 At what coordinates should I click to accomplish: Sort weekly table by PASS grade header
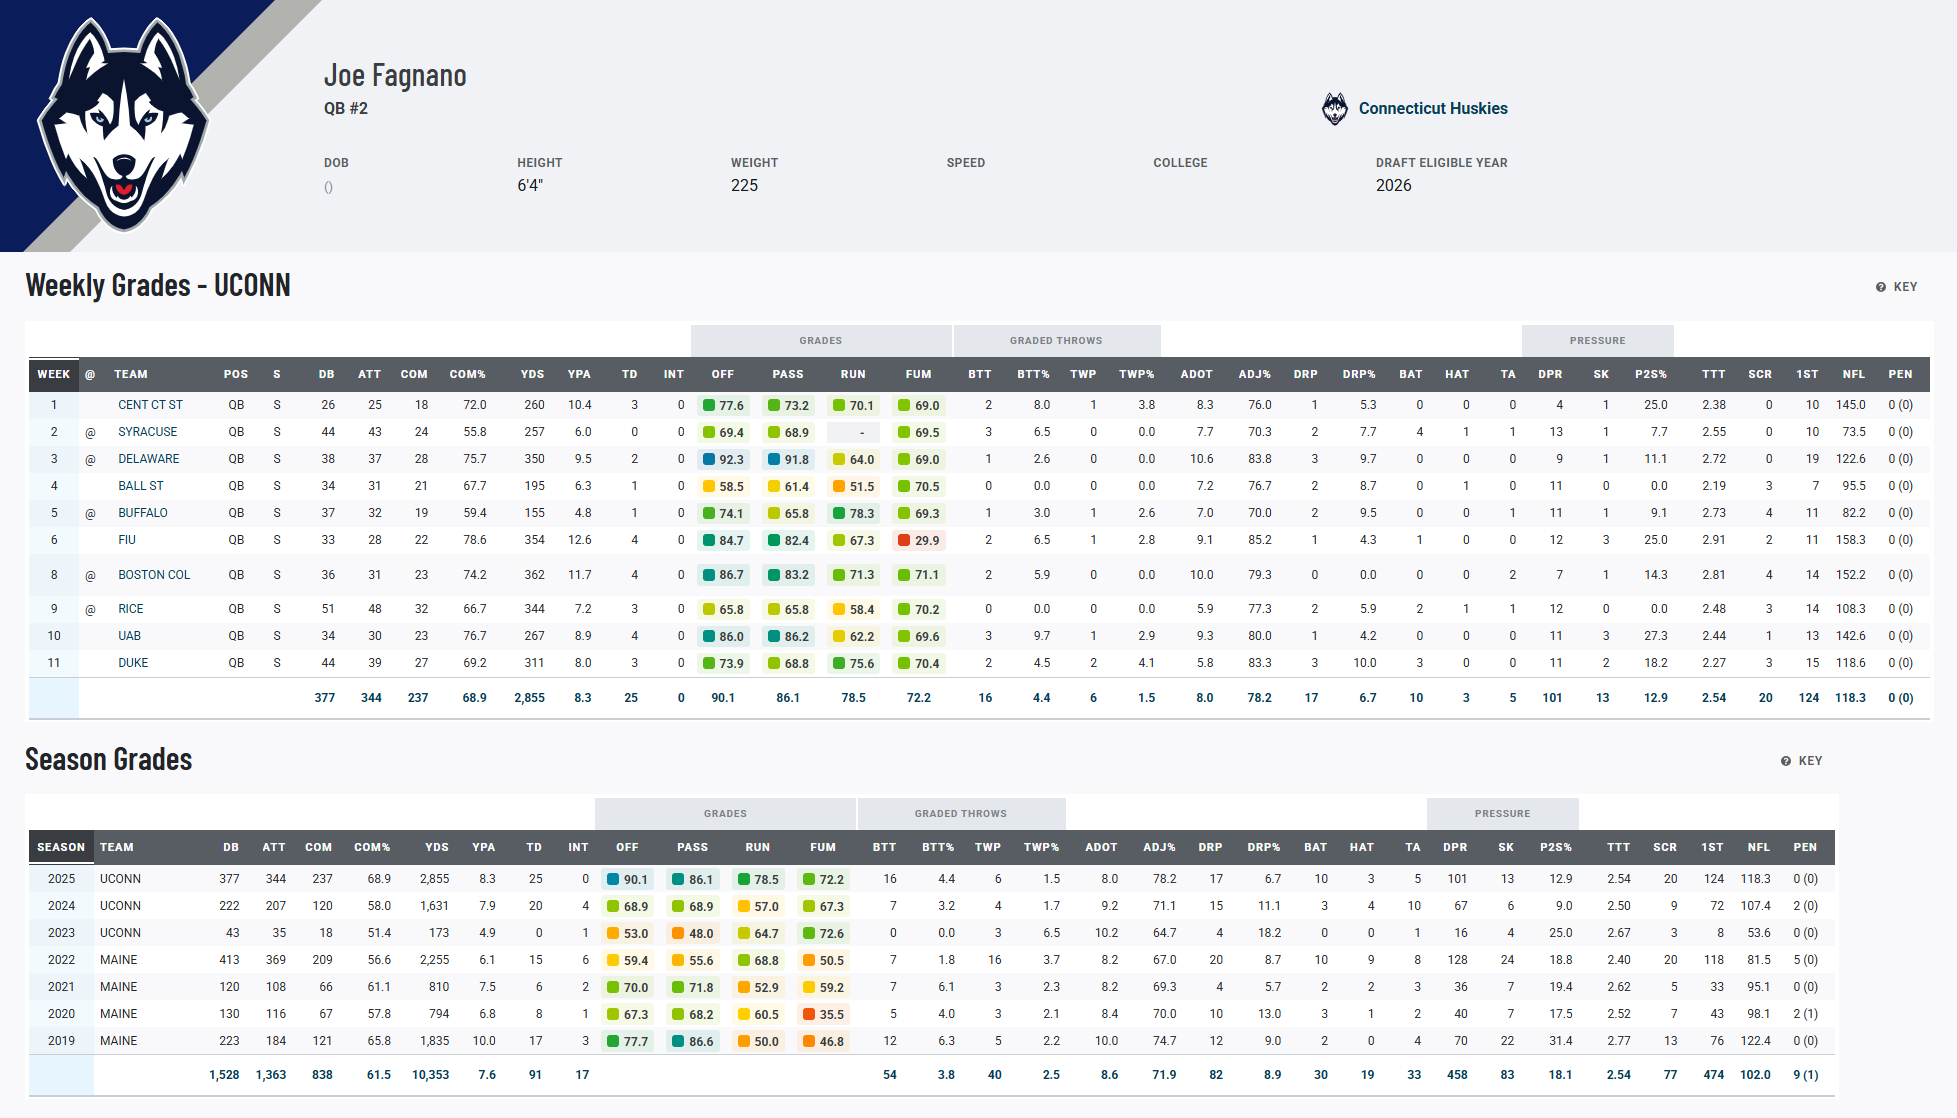787,374
